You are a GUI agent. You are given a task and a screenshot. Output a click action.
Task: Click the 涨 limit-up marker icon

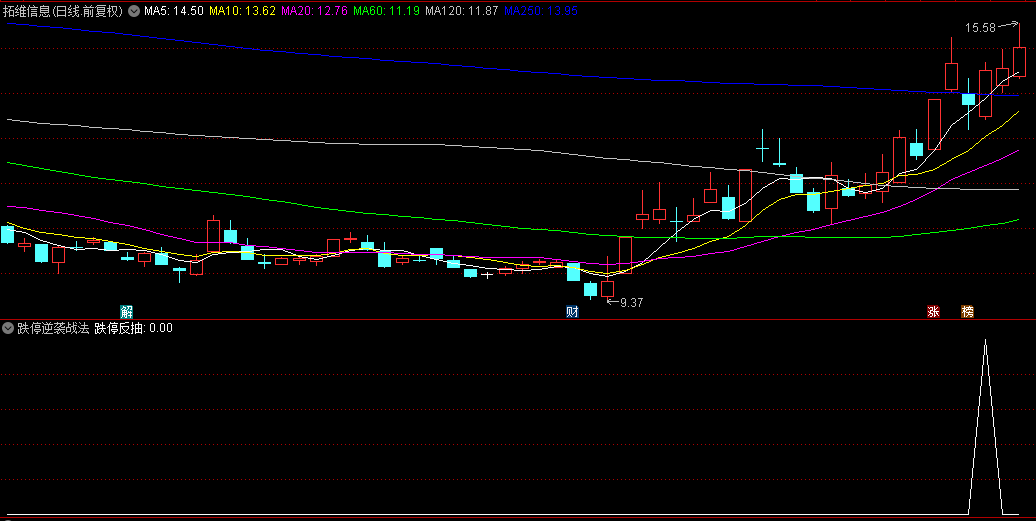tap(933, 312)
